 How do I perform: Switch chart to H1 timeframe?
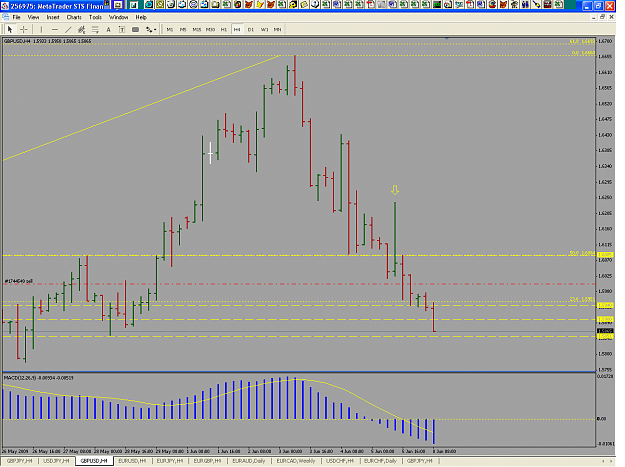224,29
